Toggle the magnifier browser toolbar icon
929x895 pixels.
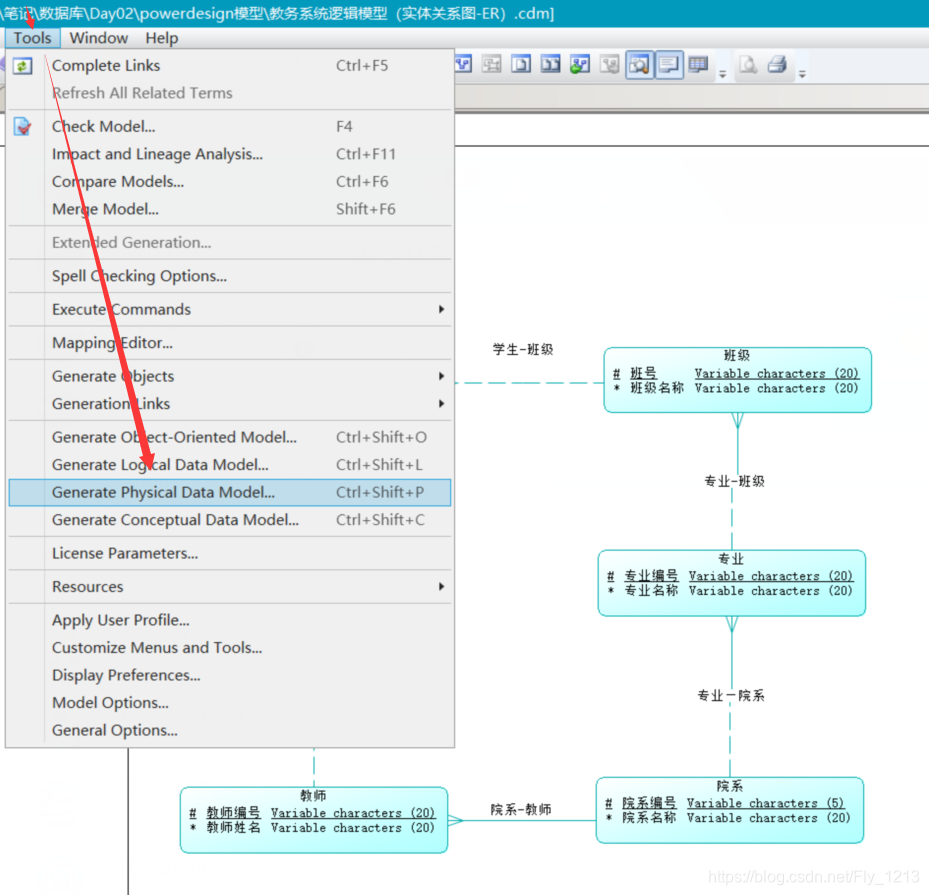click(x=640, y=65)
